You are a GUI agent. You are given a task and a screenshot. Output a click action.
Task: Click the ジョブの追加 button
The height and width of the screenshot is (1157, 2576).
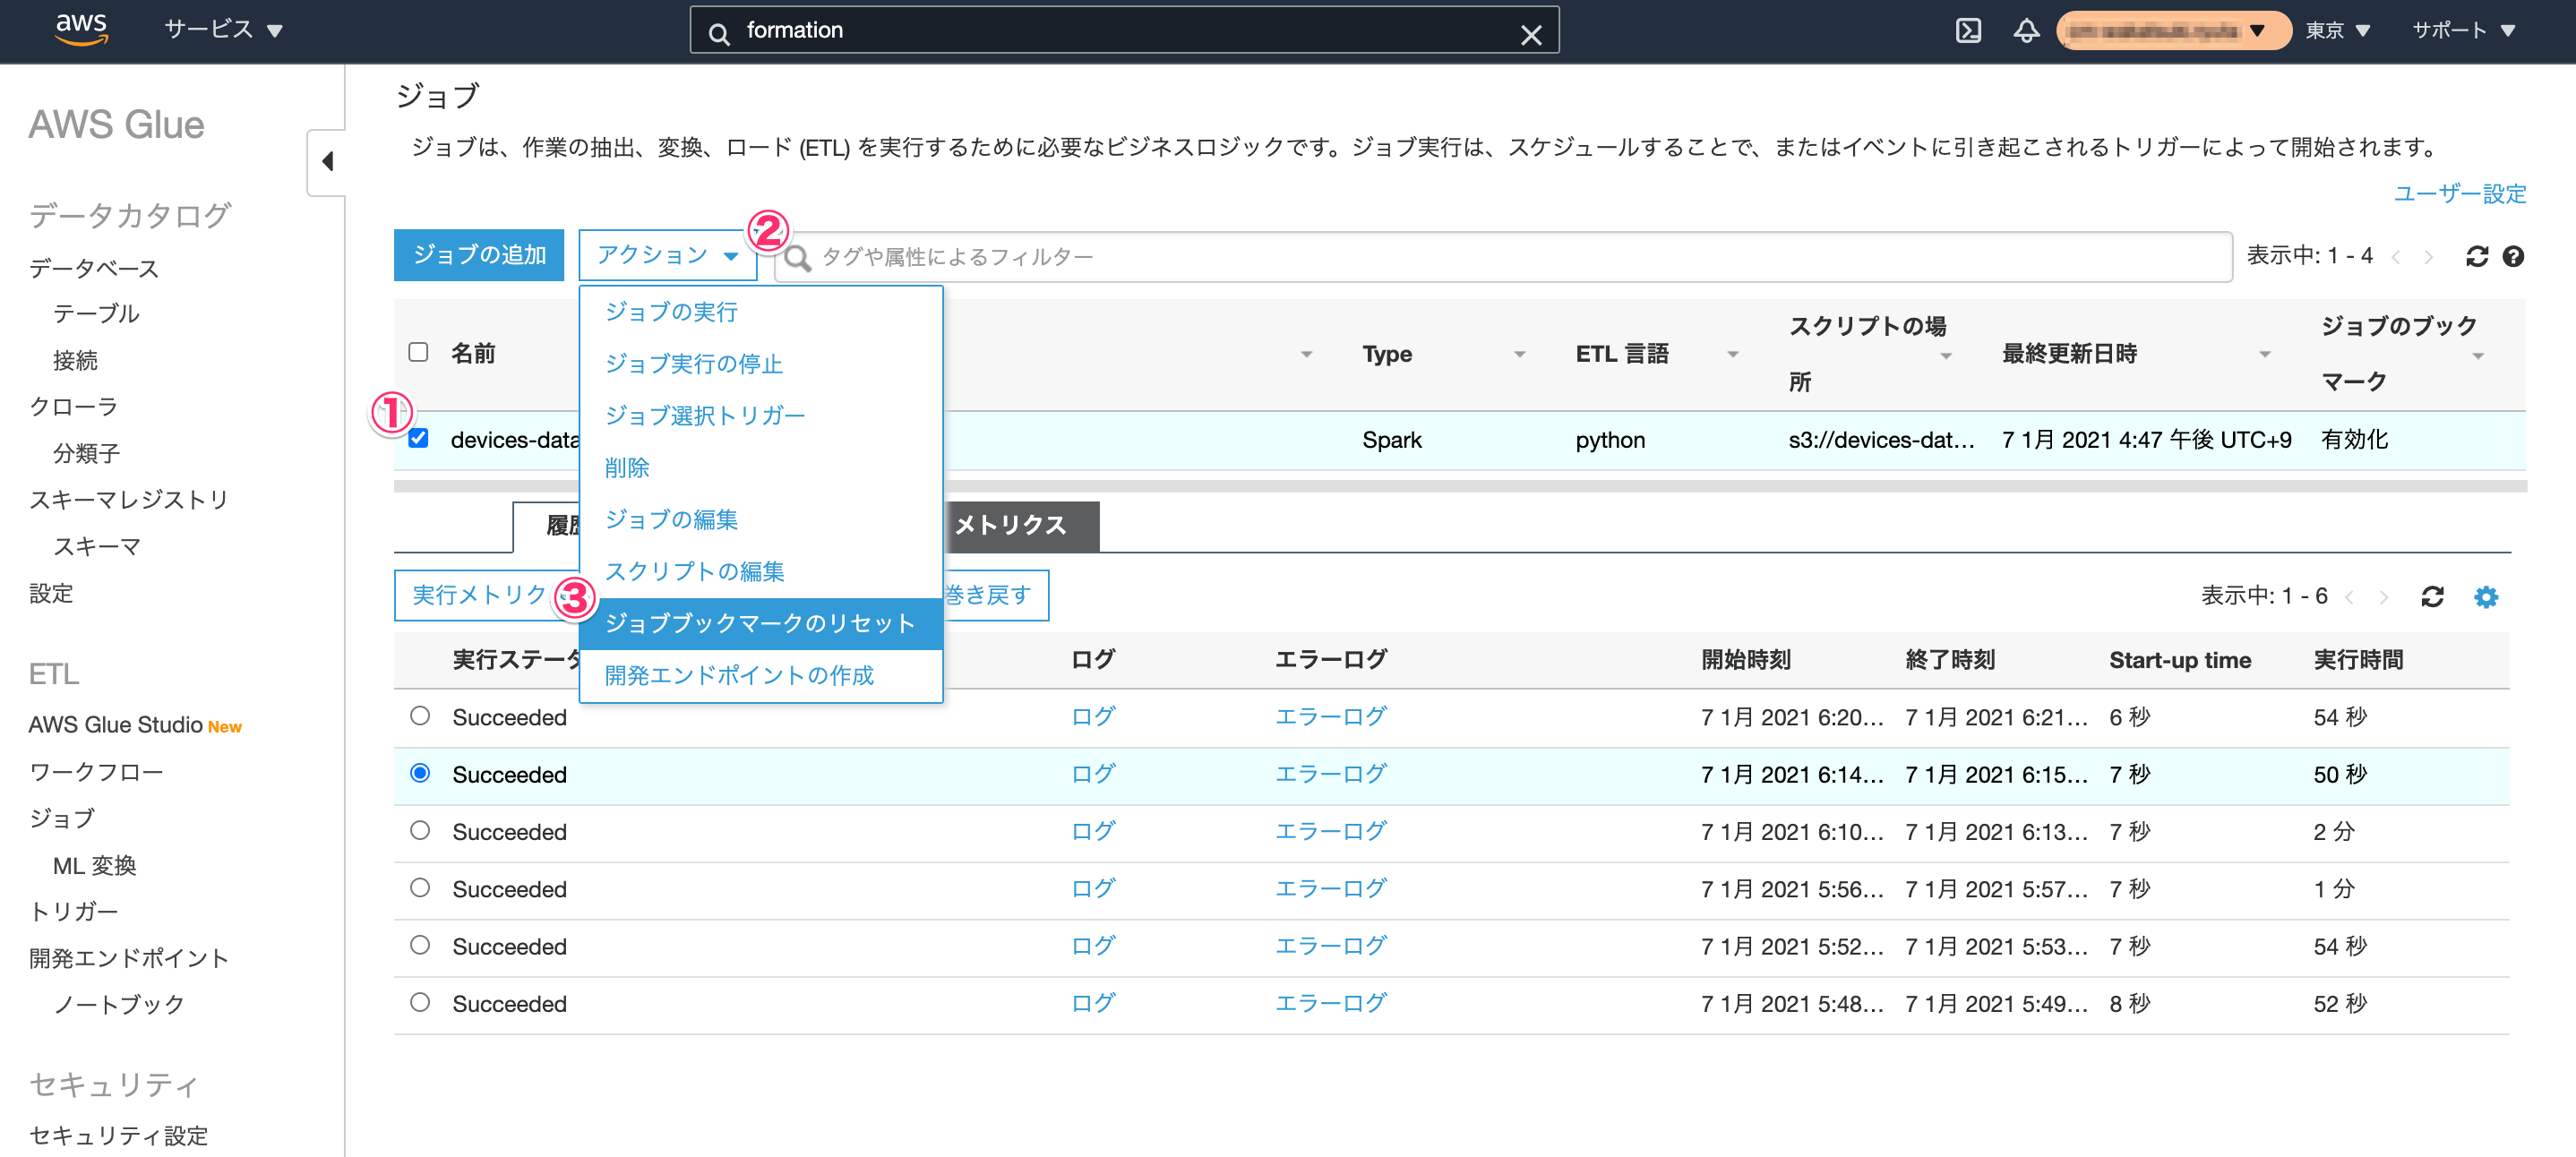[479, 255]
